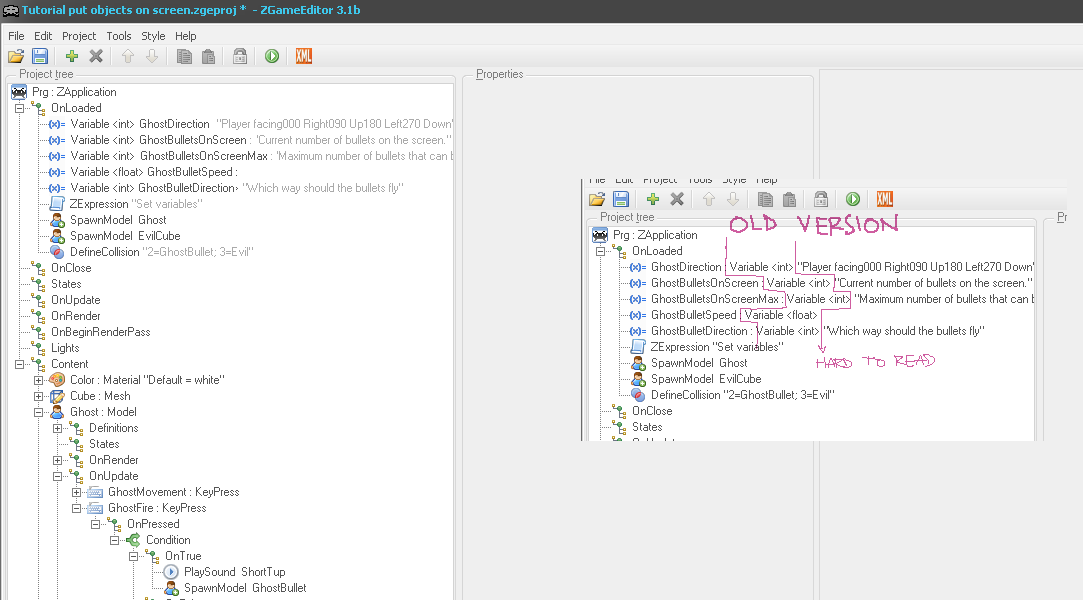Viewport: 1083px width, 600px height.
Task: Click the Paste icon in the old version inset
Action: coord(789,200)
